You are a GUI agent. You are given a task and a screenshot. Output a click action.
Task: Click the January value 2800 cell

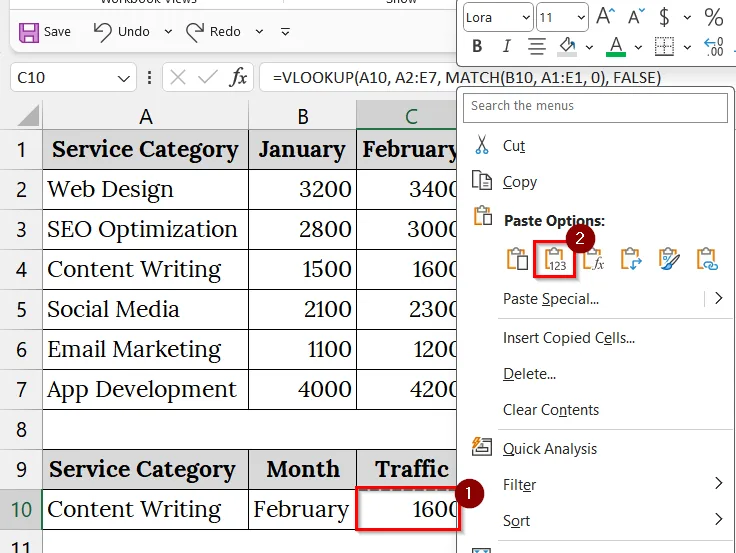[x=302, y=230]
